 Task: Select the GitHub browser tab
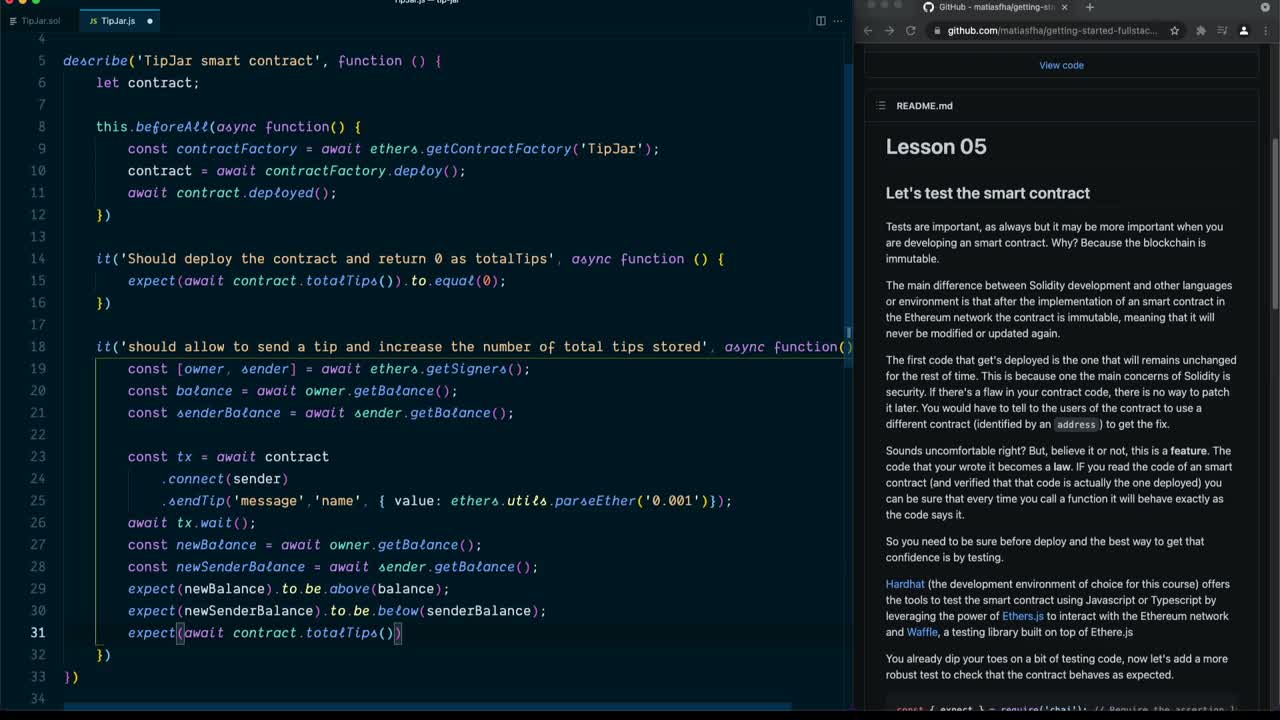click(990, 6)
